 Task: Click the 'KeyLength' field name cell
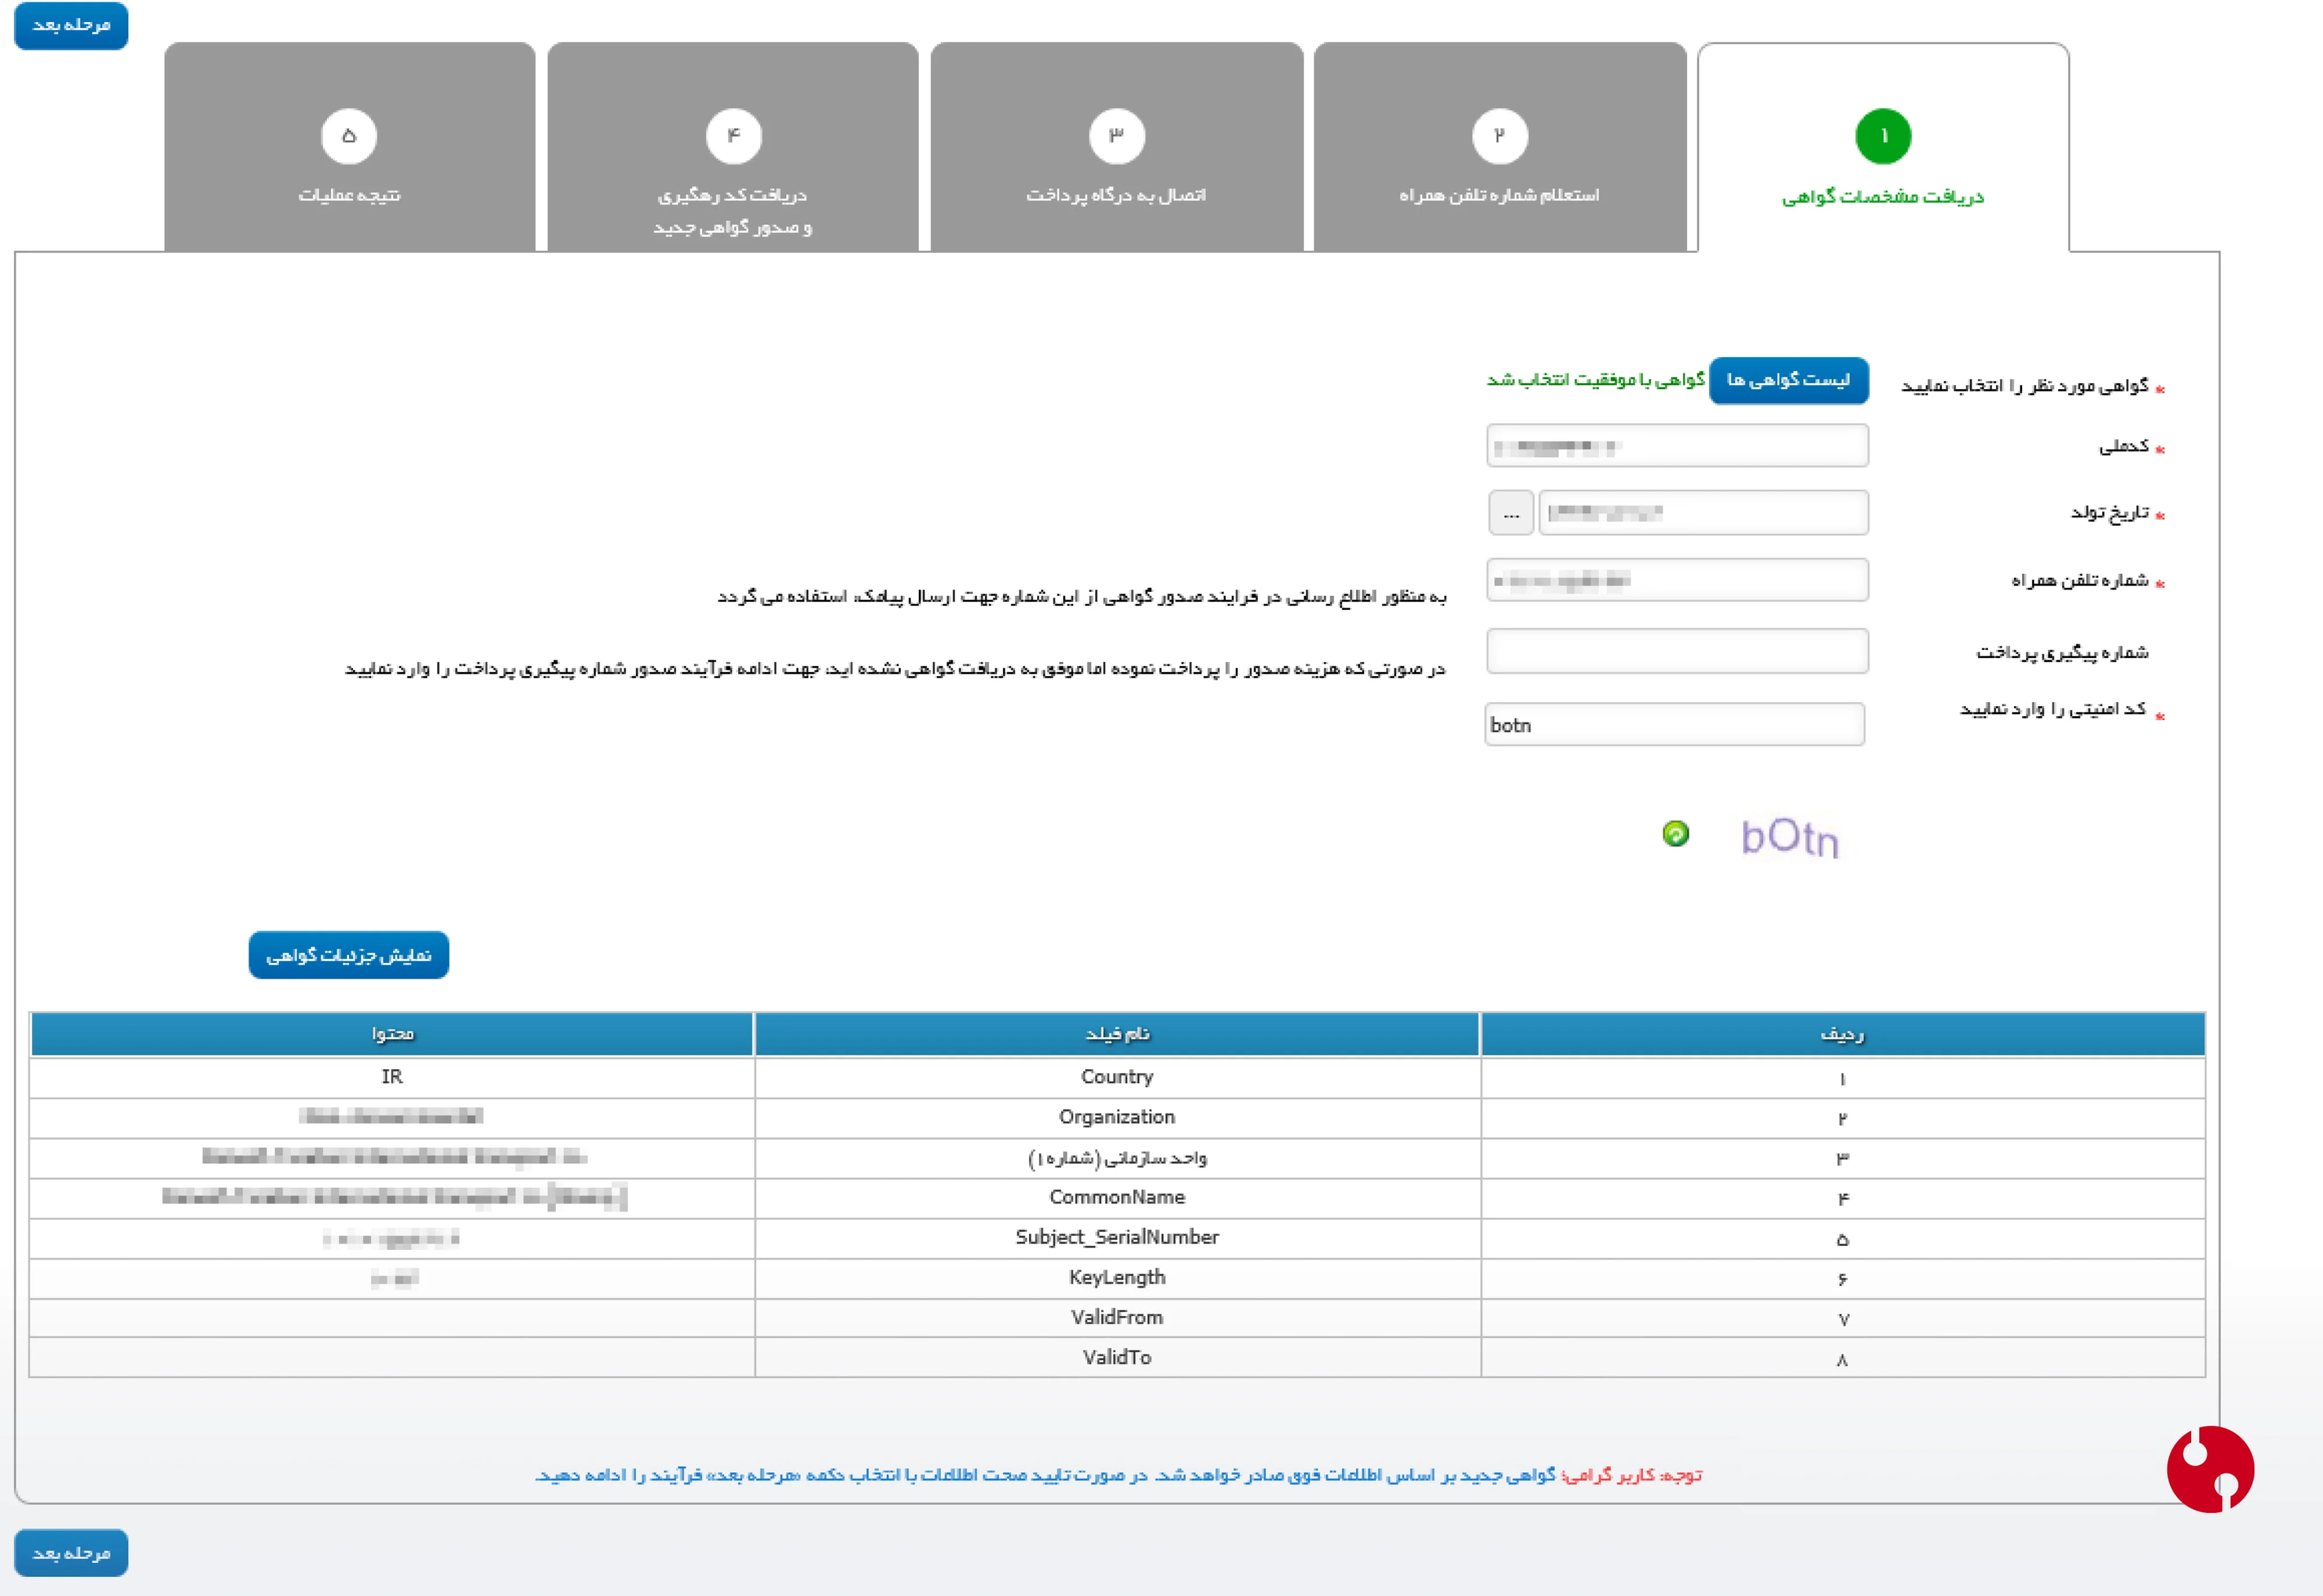click(1117, 1278)
